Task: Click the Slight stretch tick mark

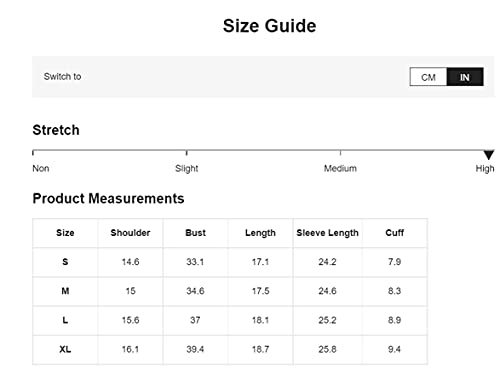Action: (x=187, y=153)
